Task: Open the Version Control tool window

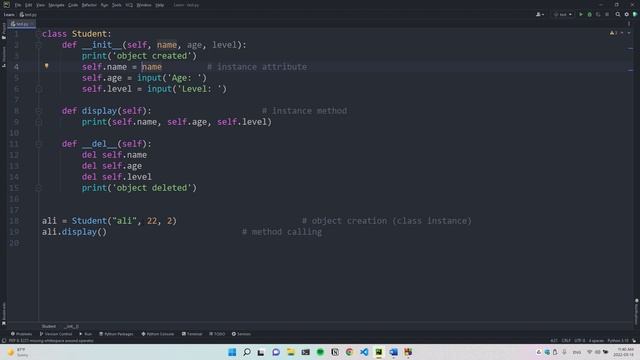Action: point(56,334)
